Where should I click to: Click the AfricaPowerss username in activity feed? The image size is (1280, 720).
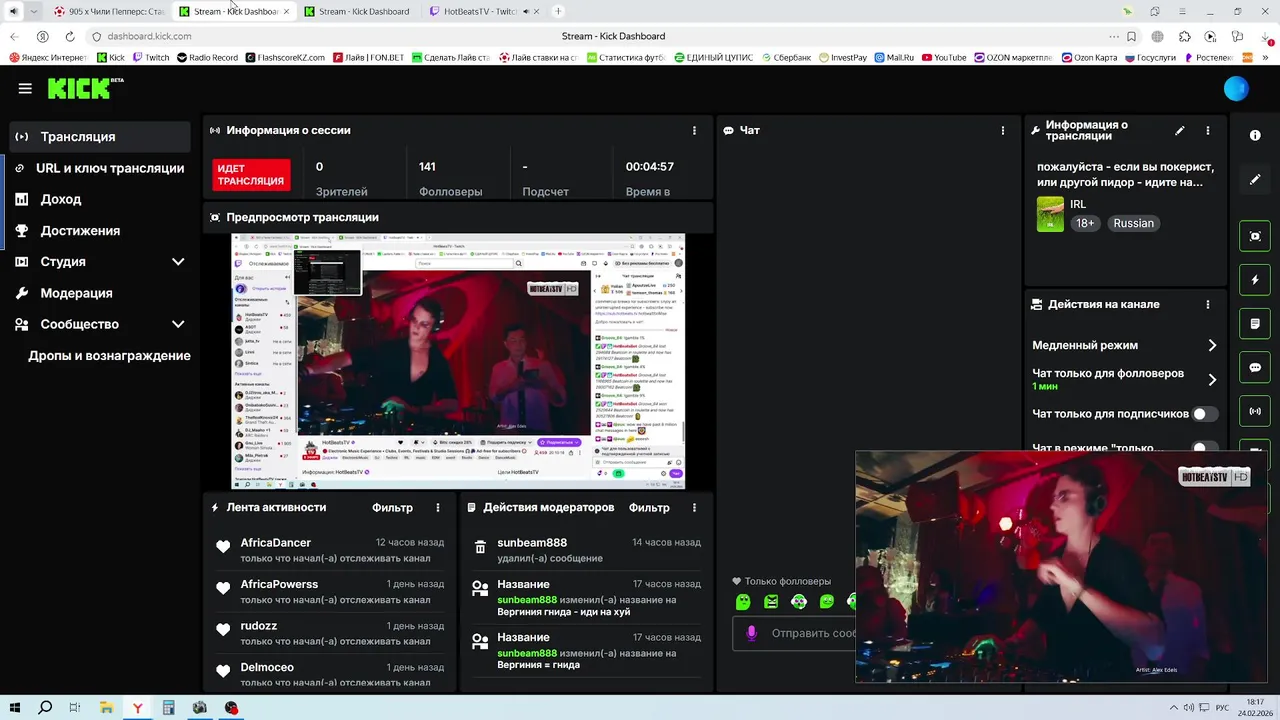coord(279,584)
